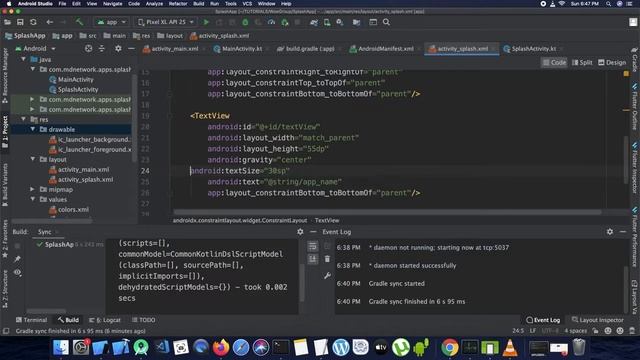640x360 pixels.
Task: Open SDK Manager icon in toolbar
Action: (340, 22)
